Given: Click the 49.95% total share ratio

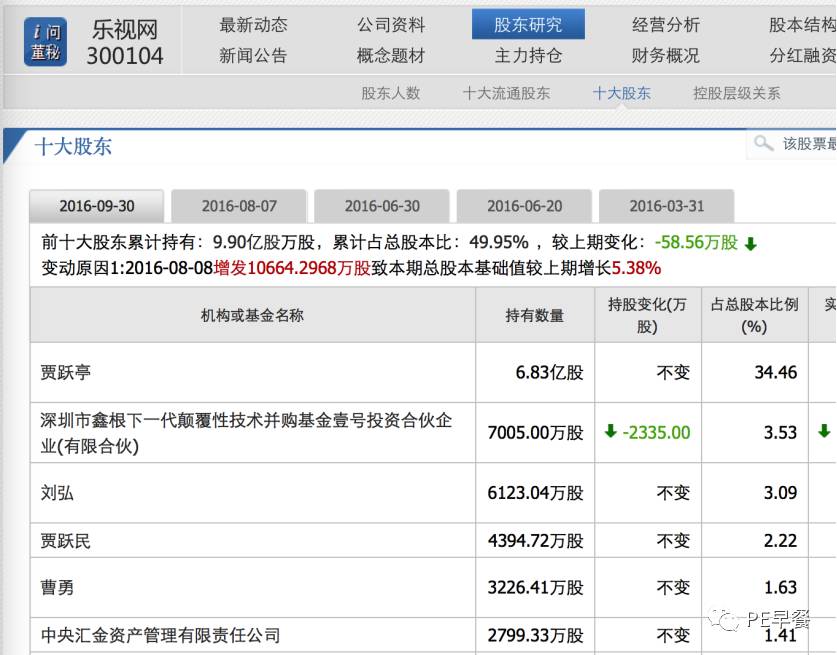Looking at the screenshot, I should [x=499, y=242].
